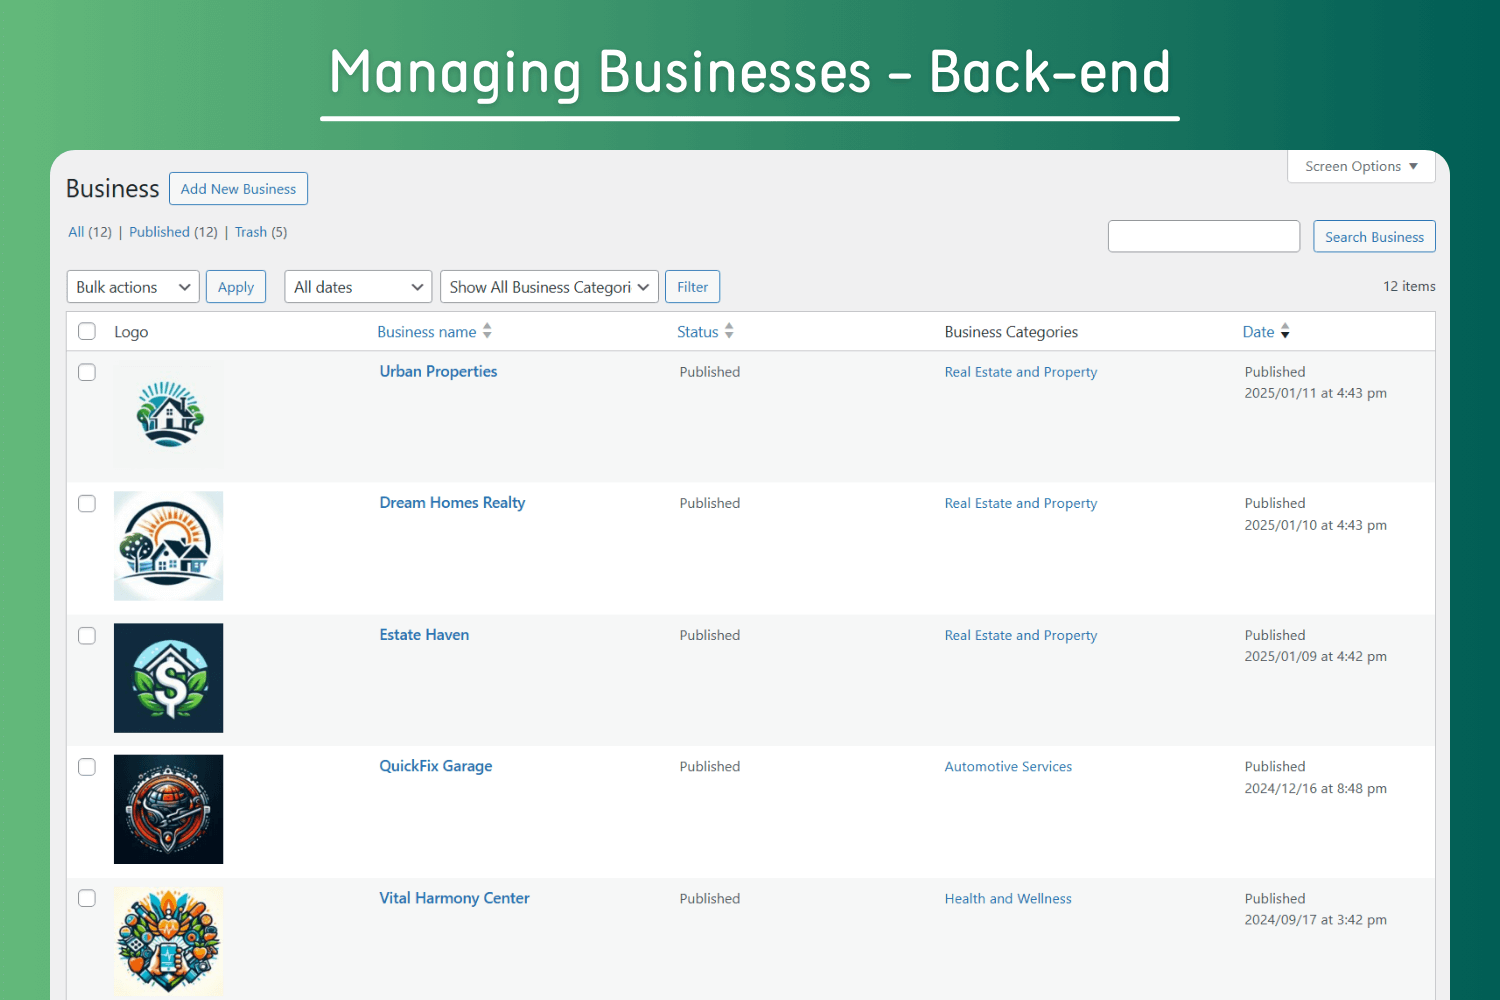The image size is (1500, 1000).
Task: Show All businesses filter (12)
Action: (x=90, y=232)
